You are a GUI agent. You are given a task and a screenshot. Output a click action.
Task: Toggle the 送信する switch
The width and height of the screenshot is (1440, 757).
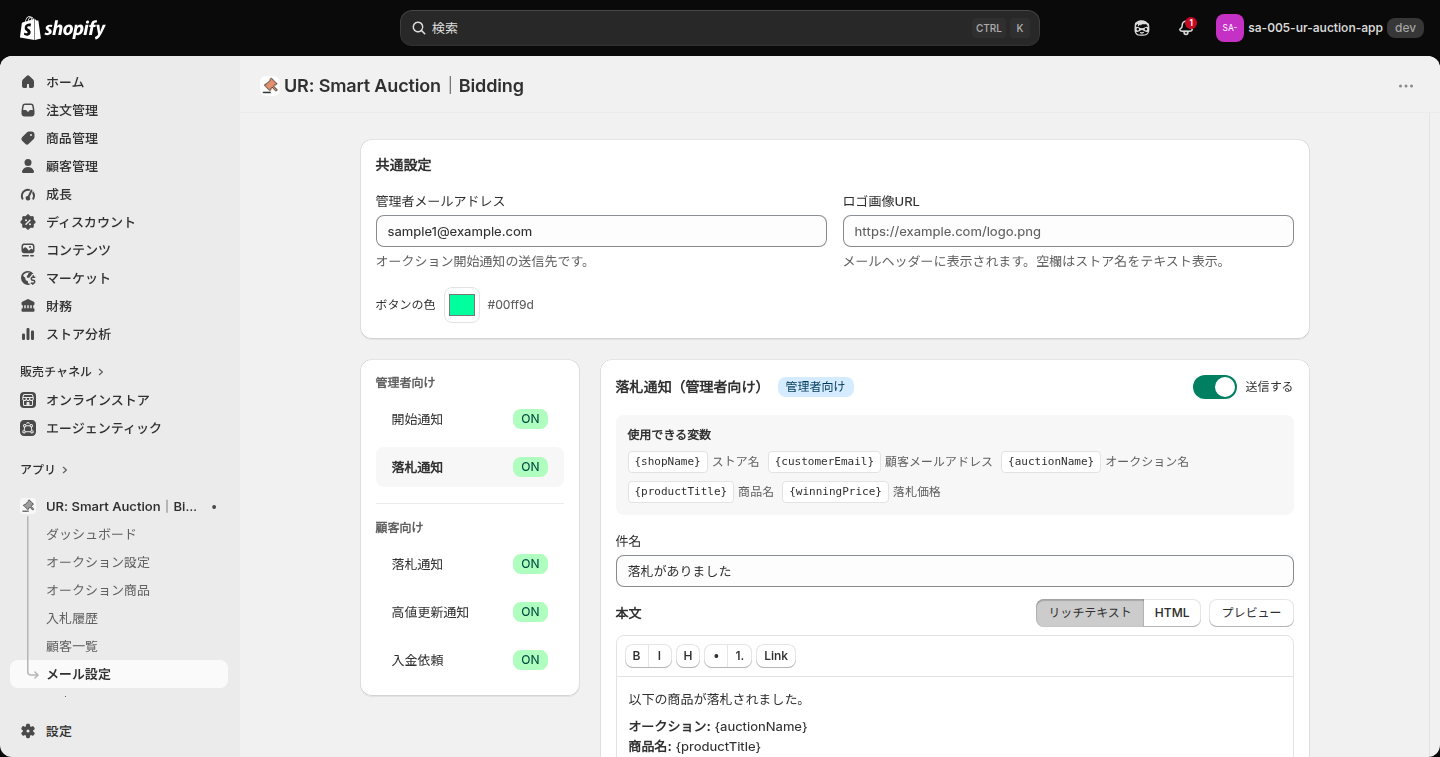point(1215,387)
